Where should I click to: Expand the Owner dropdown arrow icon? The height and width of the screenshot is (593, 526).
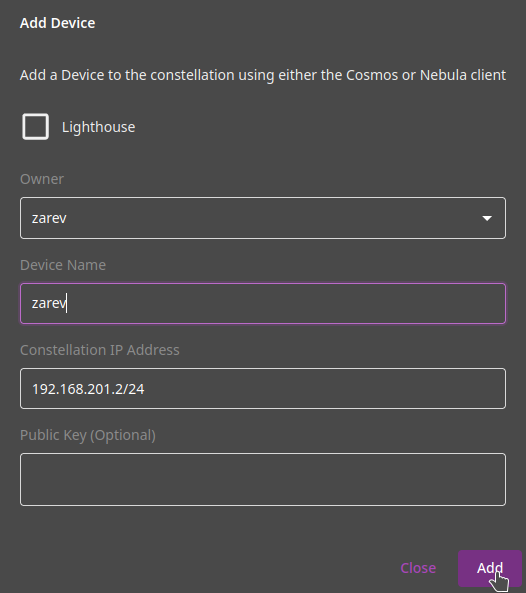[487, 218]
